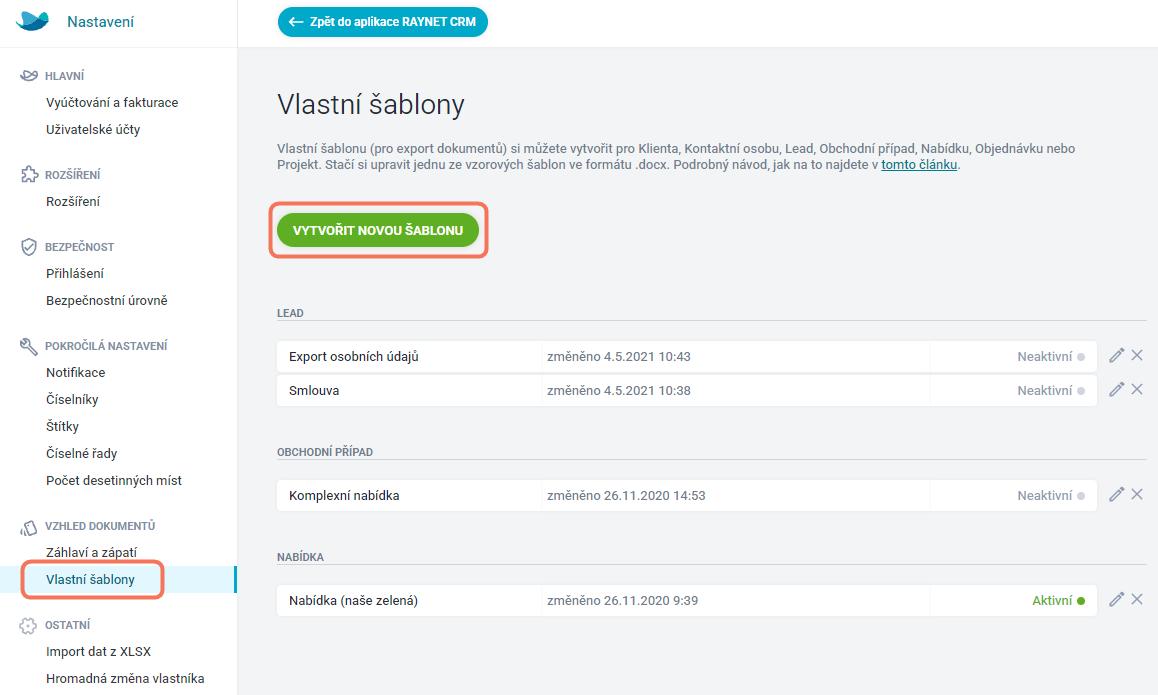Go back via Zpět do aplikace RAYNET CRM

coord(383,22)
